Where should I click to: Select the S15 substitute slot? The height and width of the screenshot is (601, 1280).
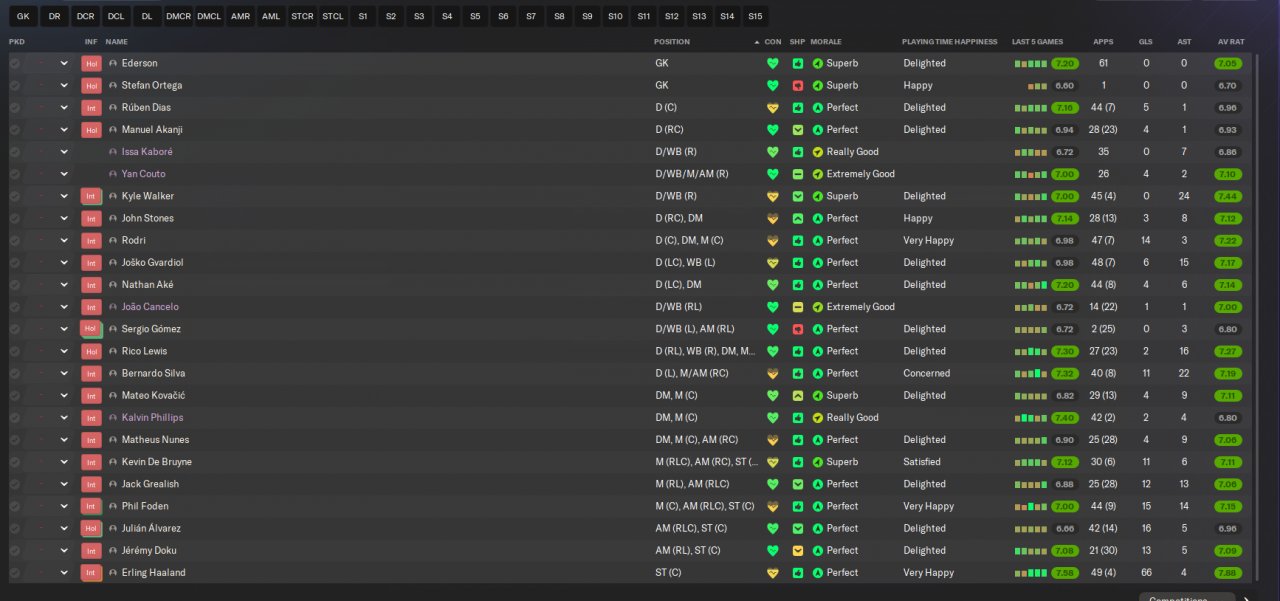point(755,16)
